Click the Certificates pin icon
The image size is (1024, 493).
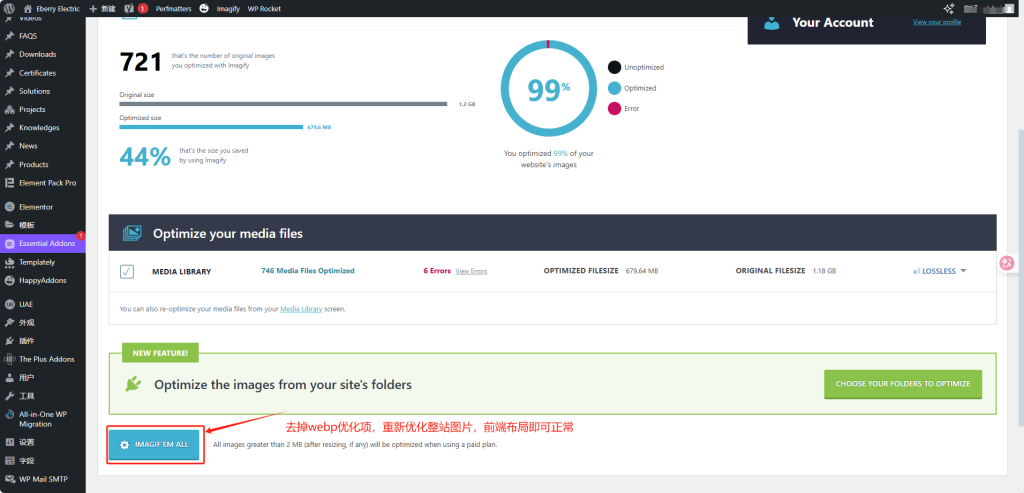tap(9, 73)
